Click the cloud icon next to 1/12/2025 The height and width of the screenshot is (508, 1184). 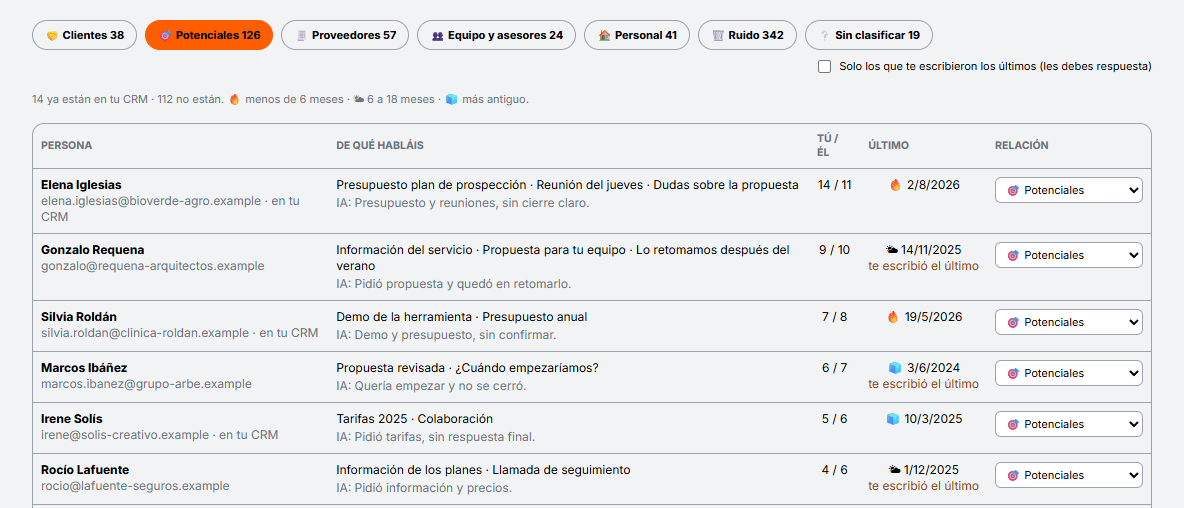[896, 470]
